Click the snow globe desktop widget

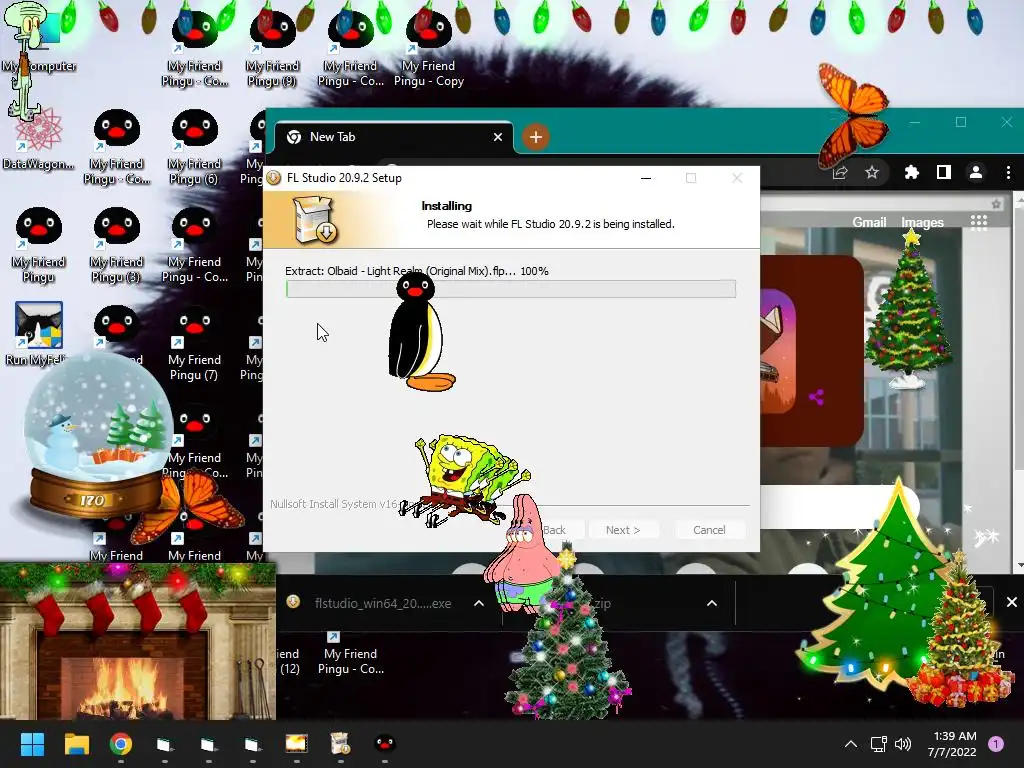pos(97,436)
